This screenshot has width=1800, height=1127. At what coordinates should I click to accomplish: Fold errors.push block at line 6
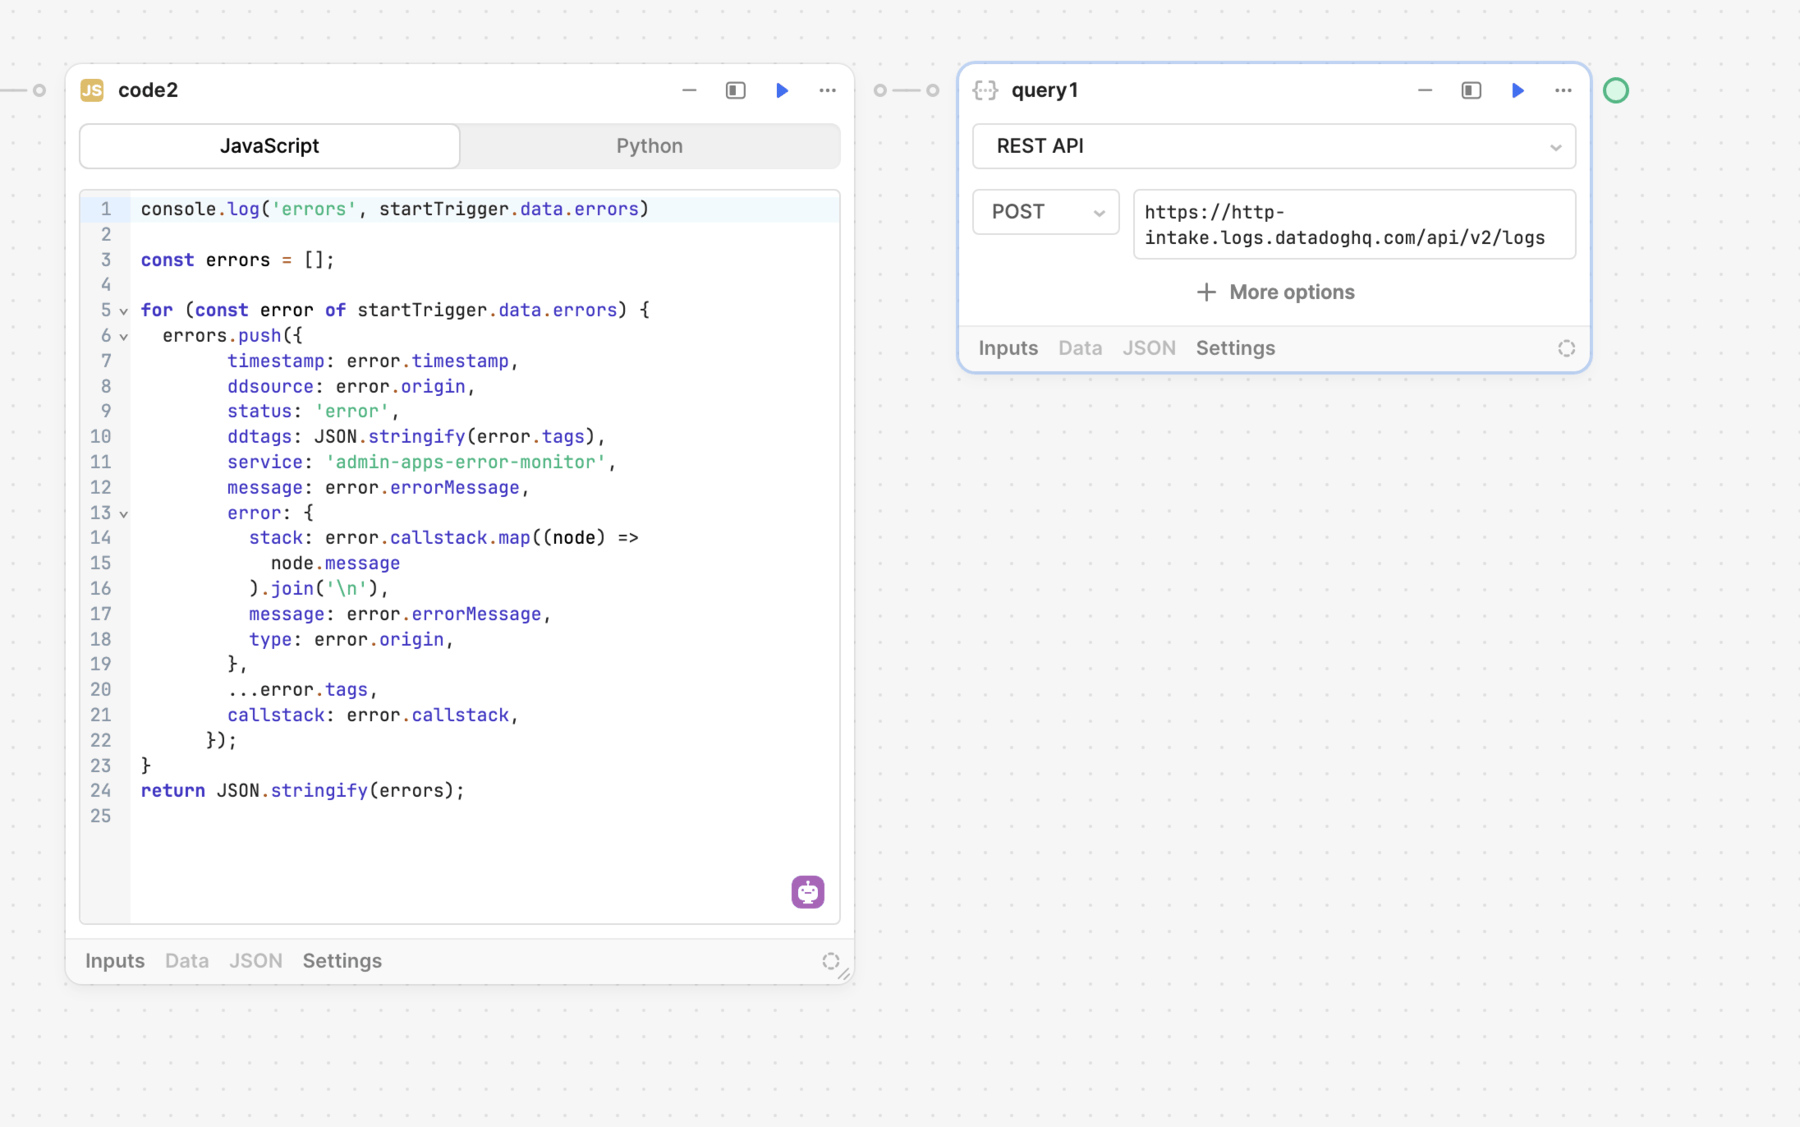(x=124, y=337)
